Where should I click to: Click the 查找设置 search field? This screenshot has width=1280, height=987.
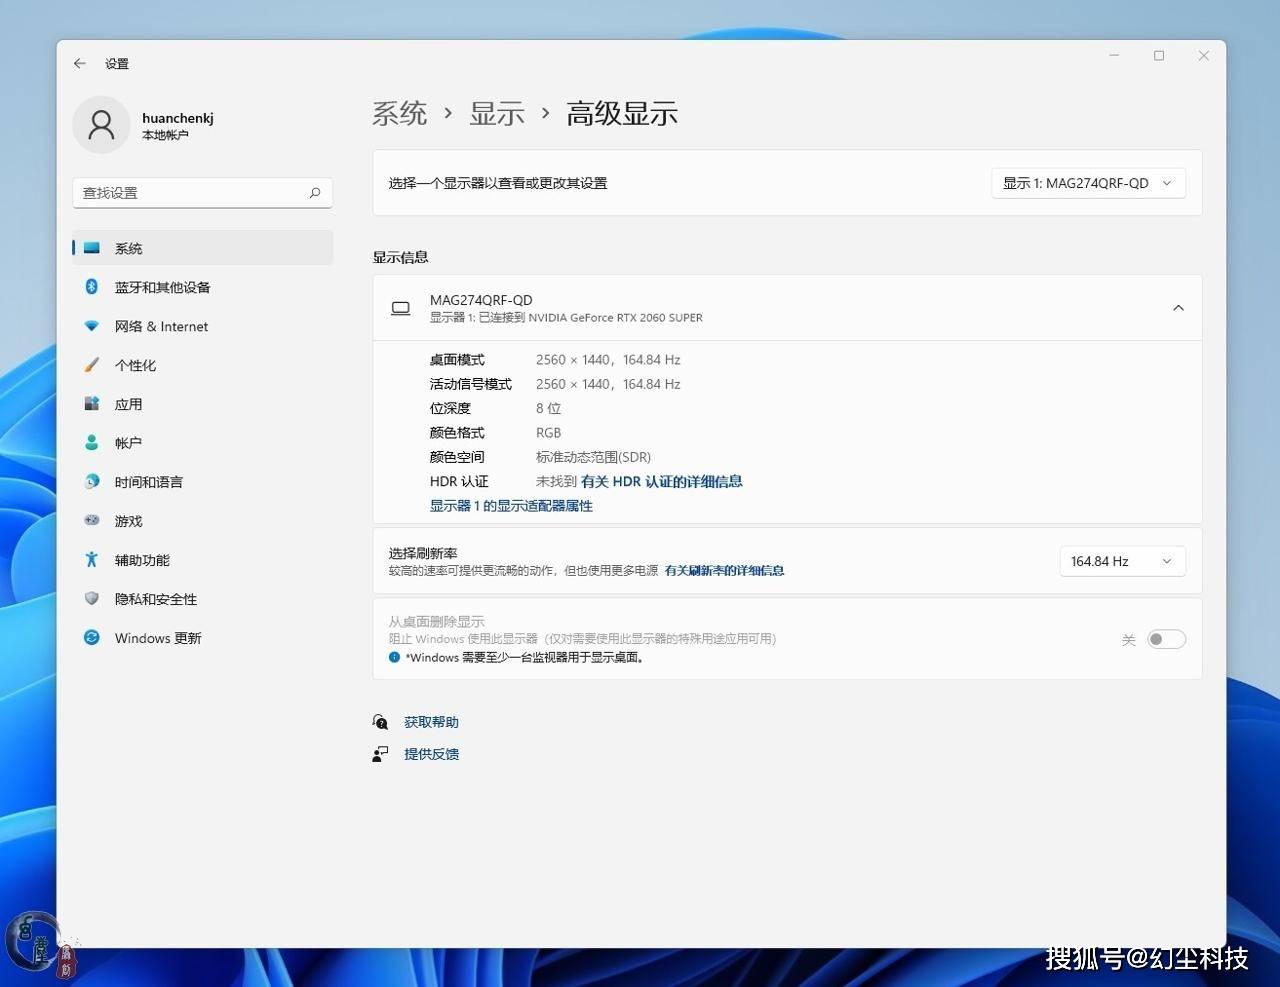click(x=202, y=193)
